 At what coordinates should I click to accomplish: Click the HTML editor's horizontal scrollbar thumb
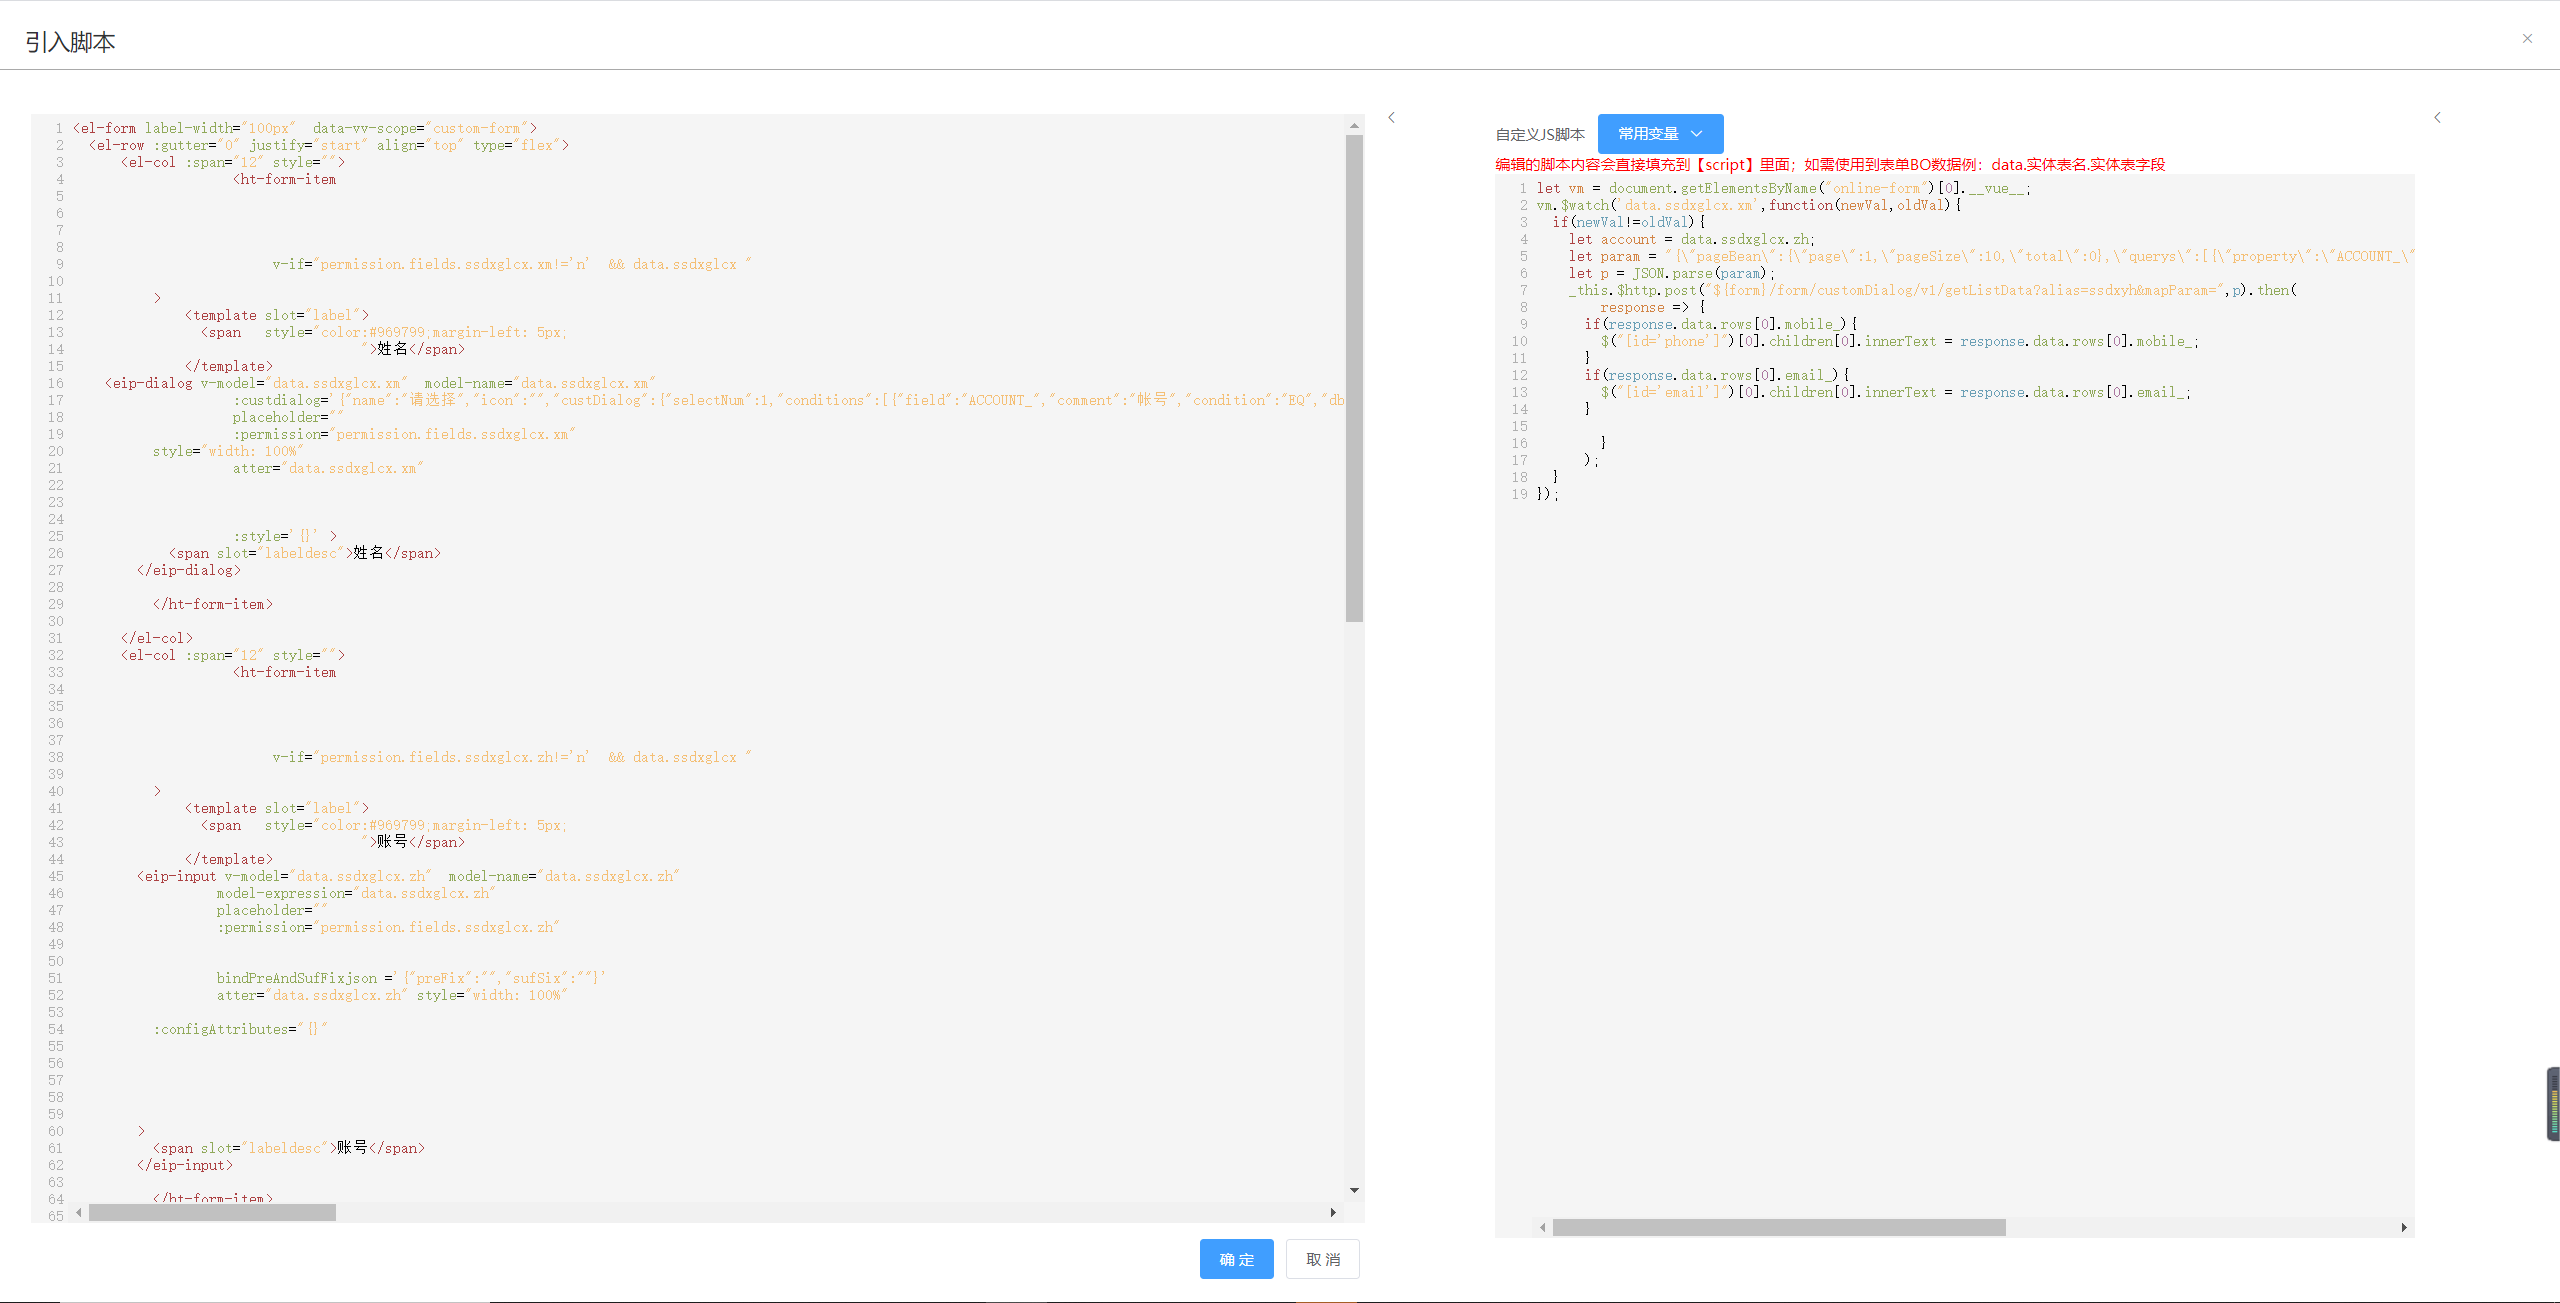click(212, 1212)
